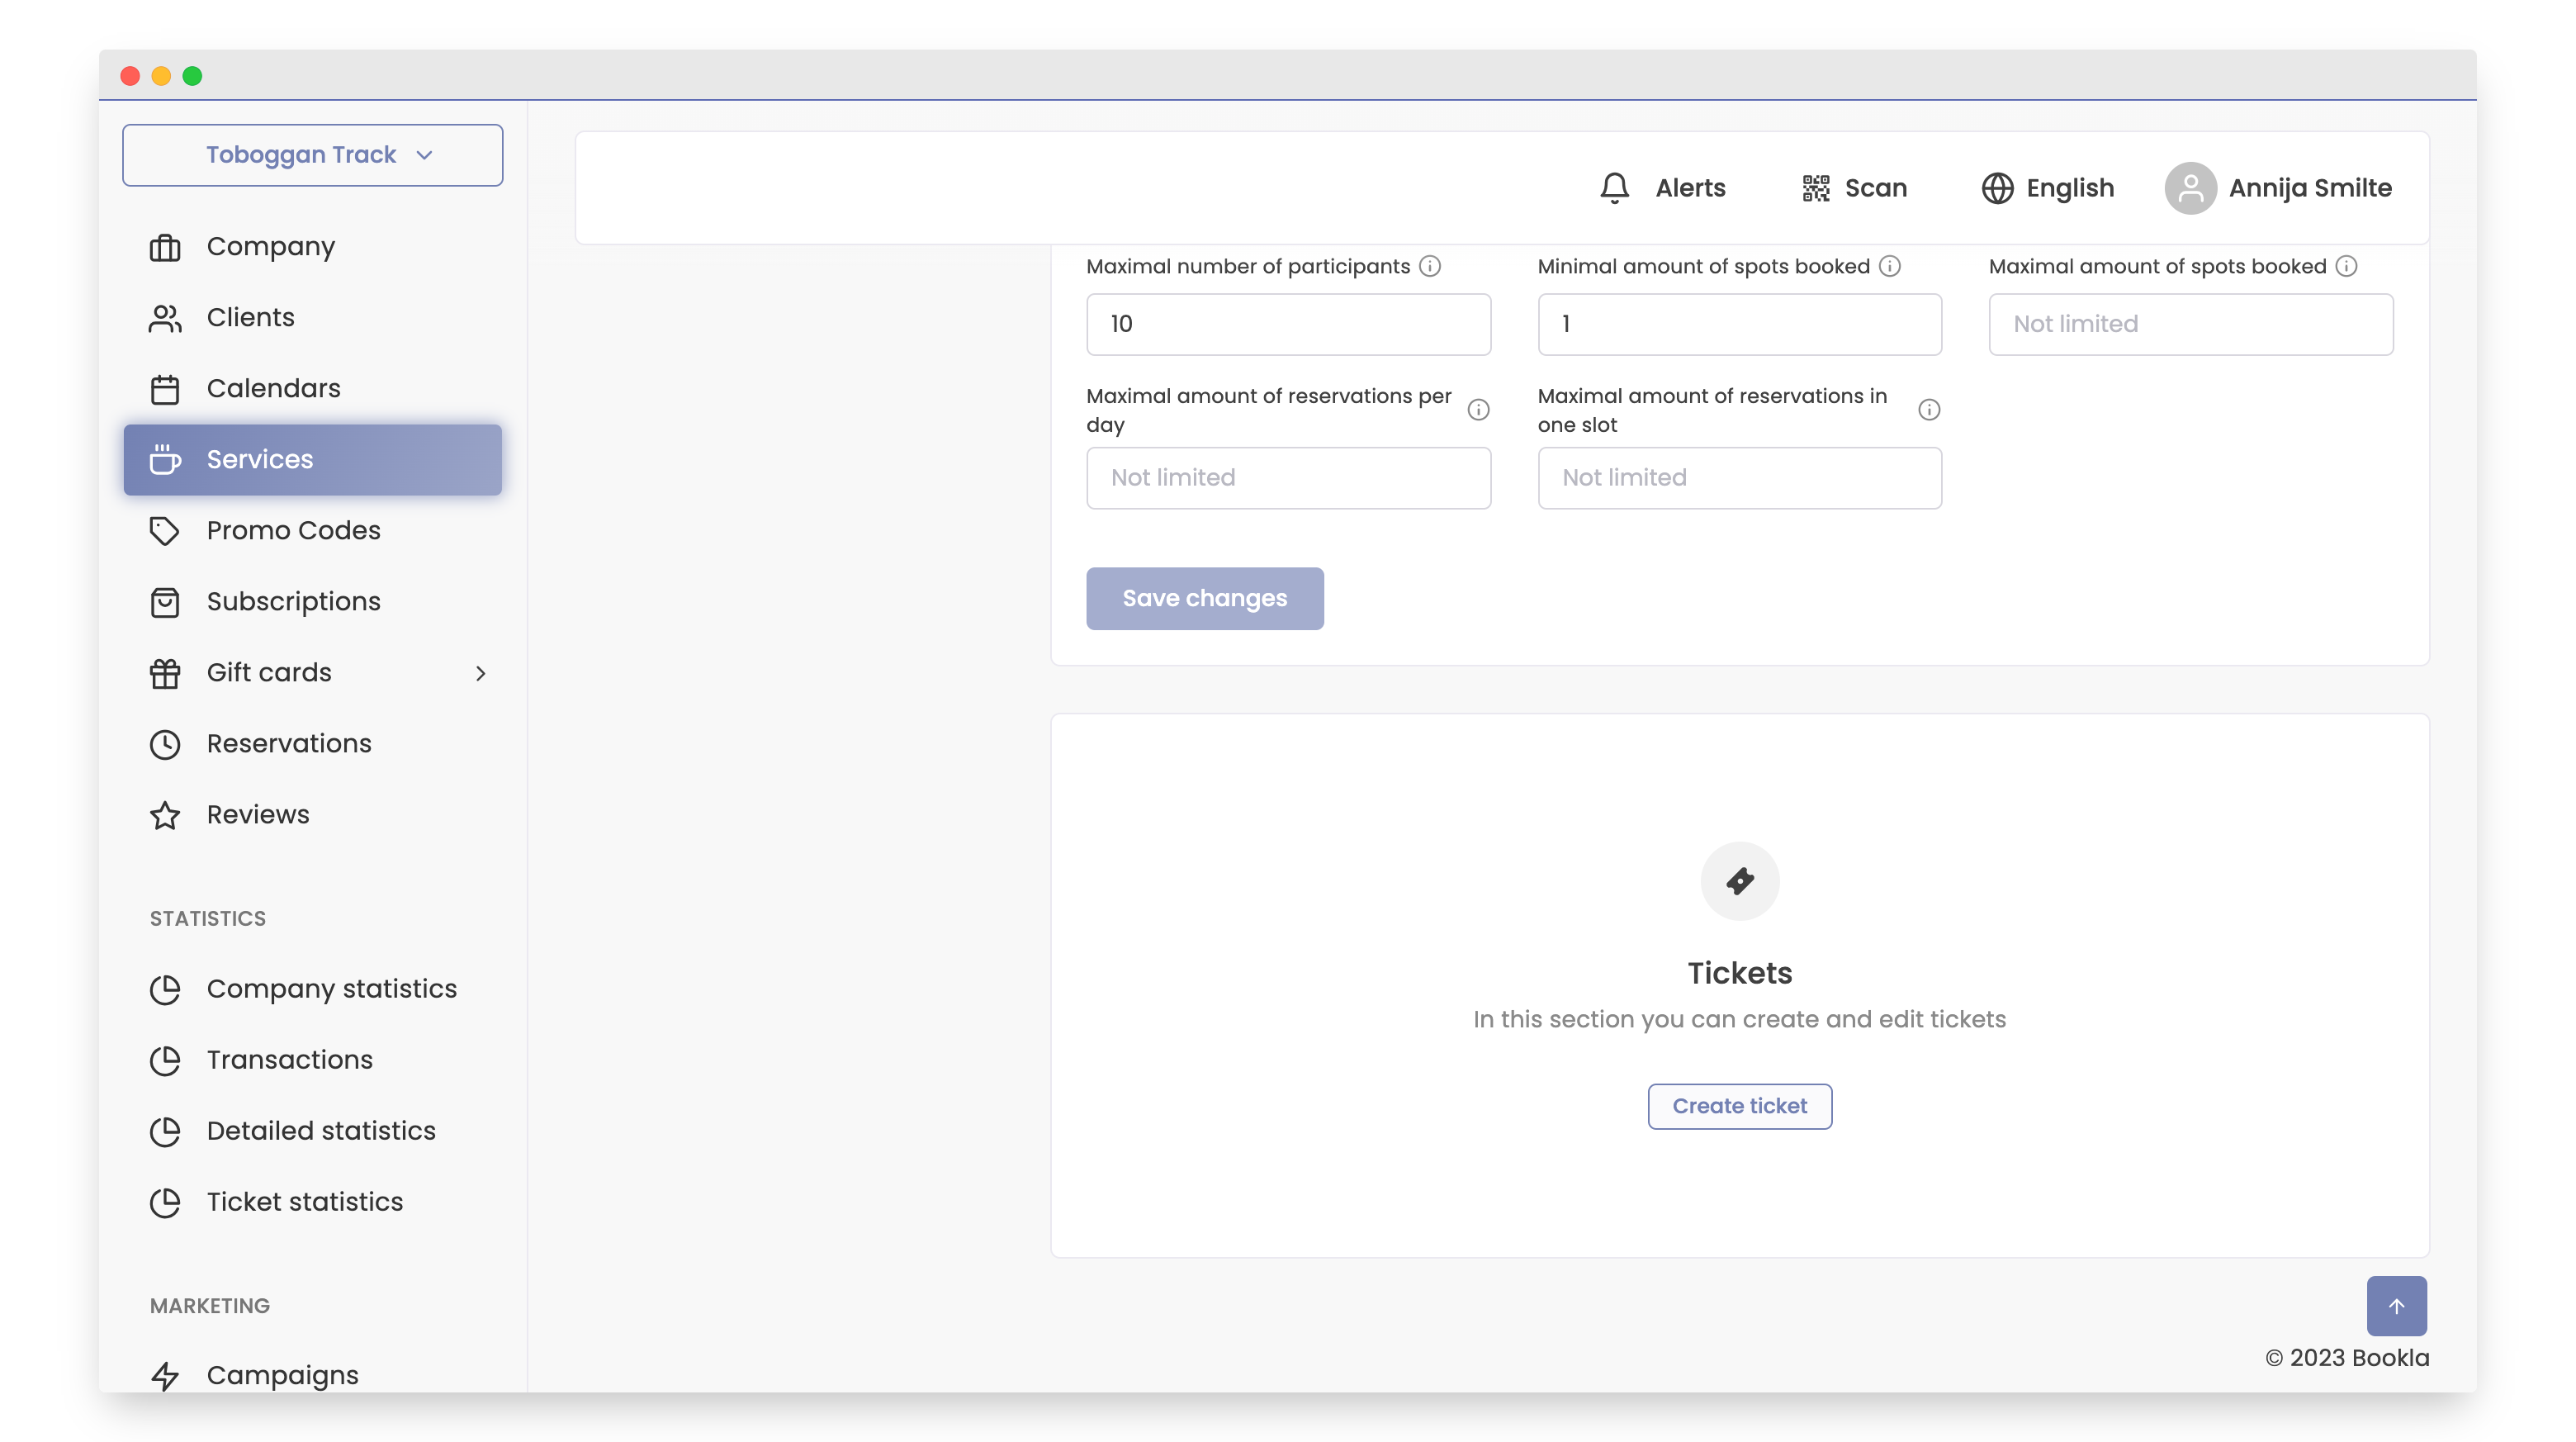
Task: Click the Maximal number of participants input
Action: (1288, 324)
